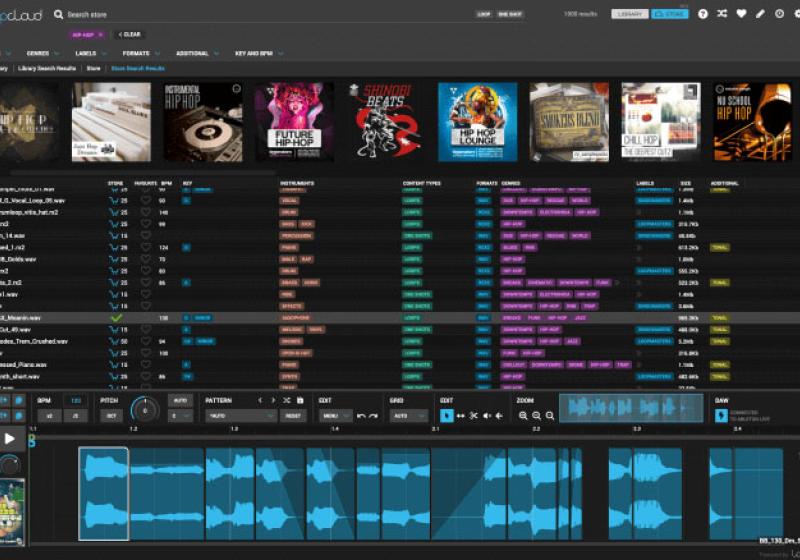Switch to the Store tab
This screenshot has width=800, height=560.
tap(670, 14)
